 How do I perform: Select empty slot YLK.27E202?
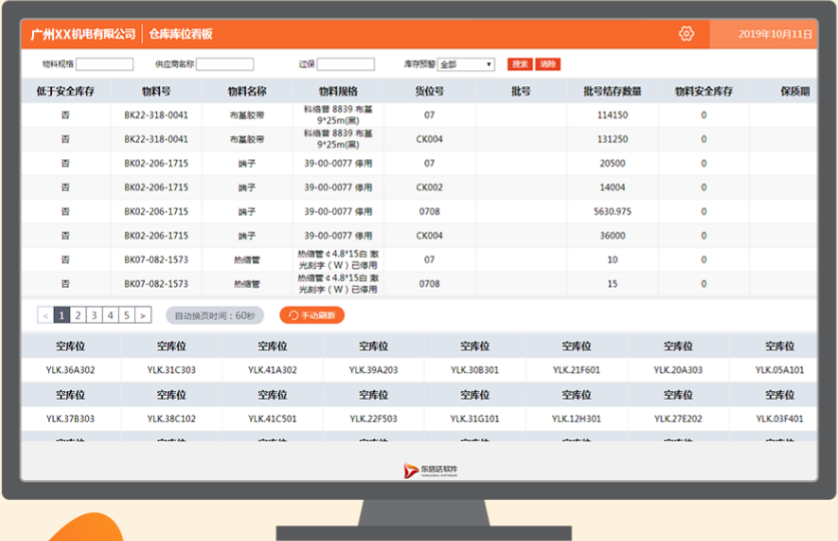pyautogui.click(x=678, y=419)
